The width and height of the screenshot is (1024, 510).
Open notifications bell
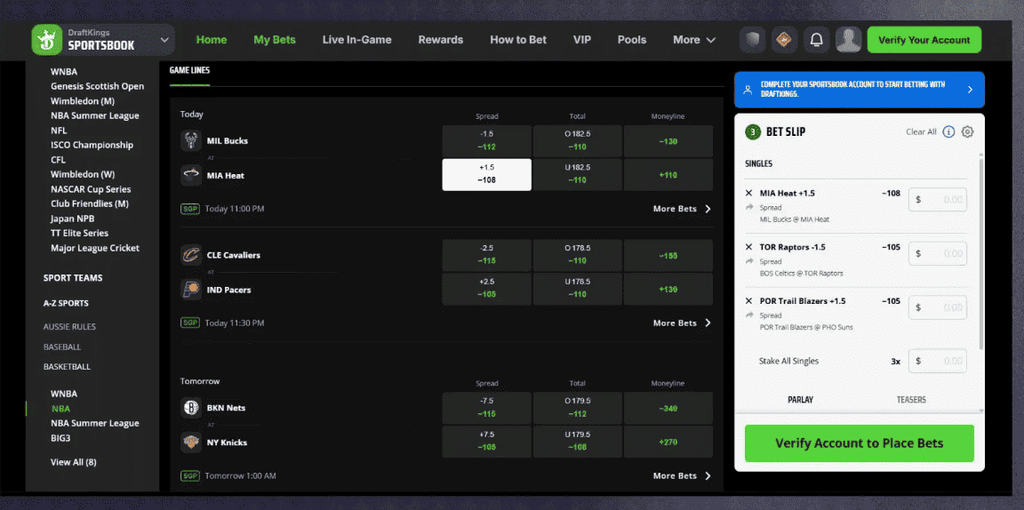point(816,40)
